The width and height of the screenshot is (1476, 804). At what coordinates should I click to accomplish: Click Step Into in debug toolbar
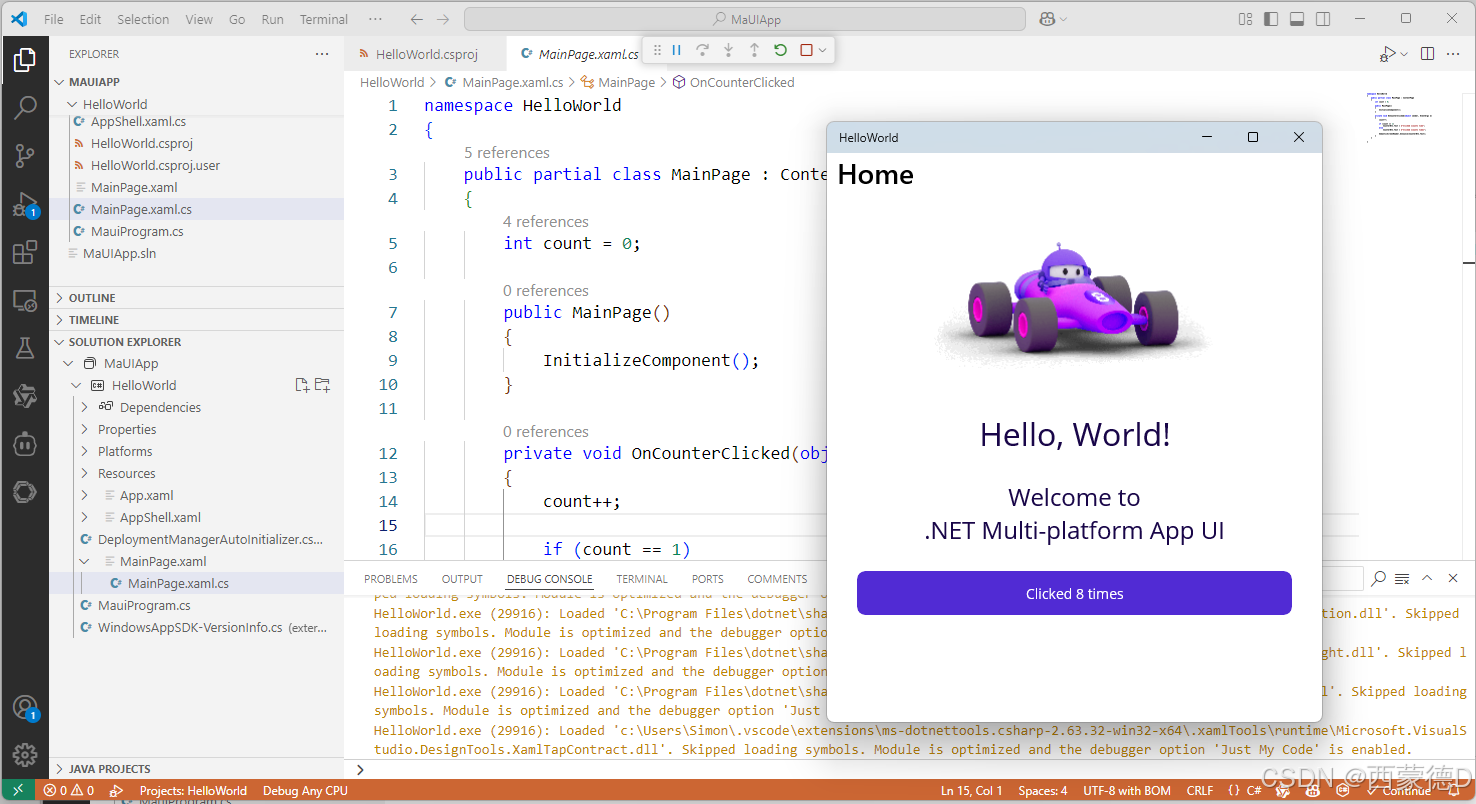click(x=729, y=50)
